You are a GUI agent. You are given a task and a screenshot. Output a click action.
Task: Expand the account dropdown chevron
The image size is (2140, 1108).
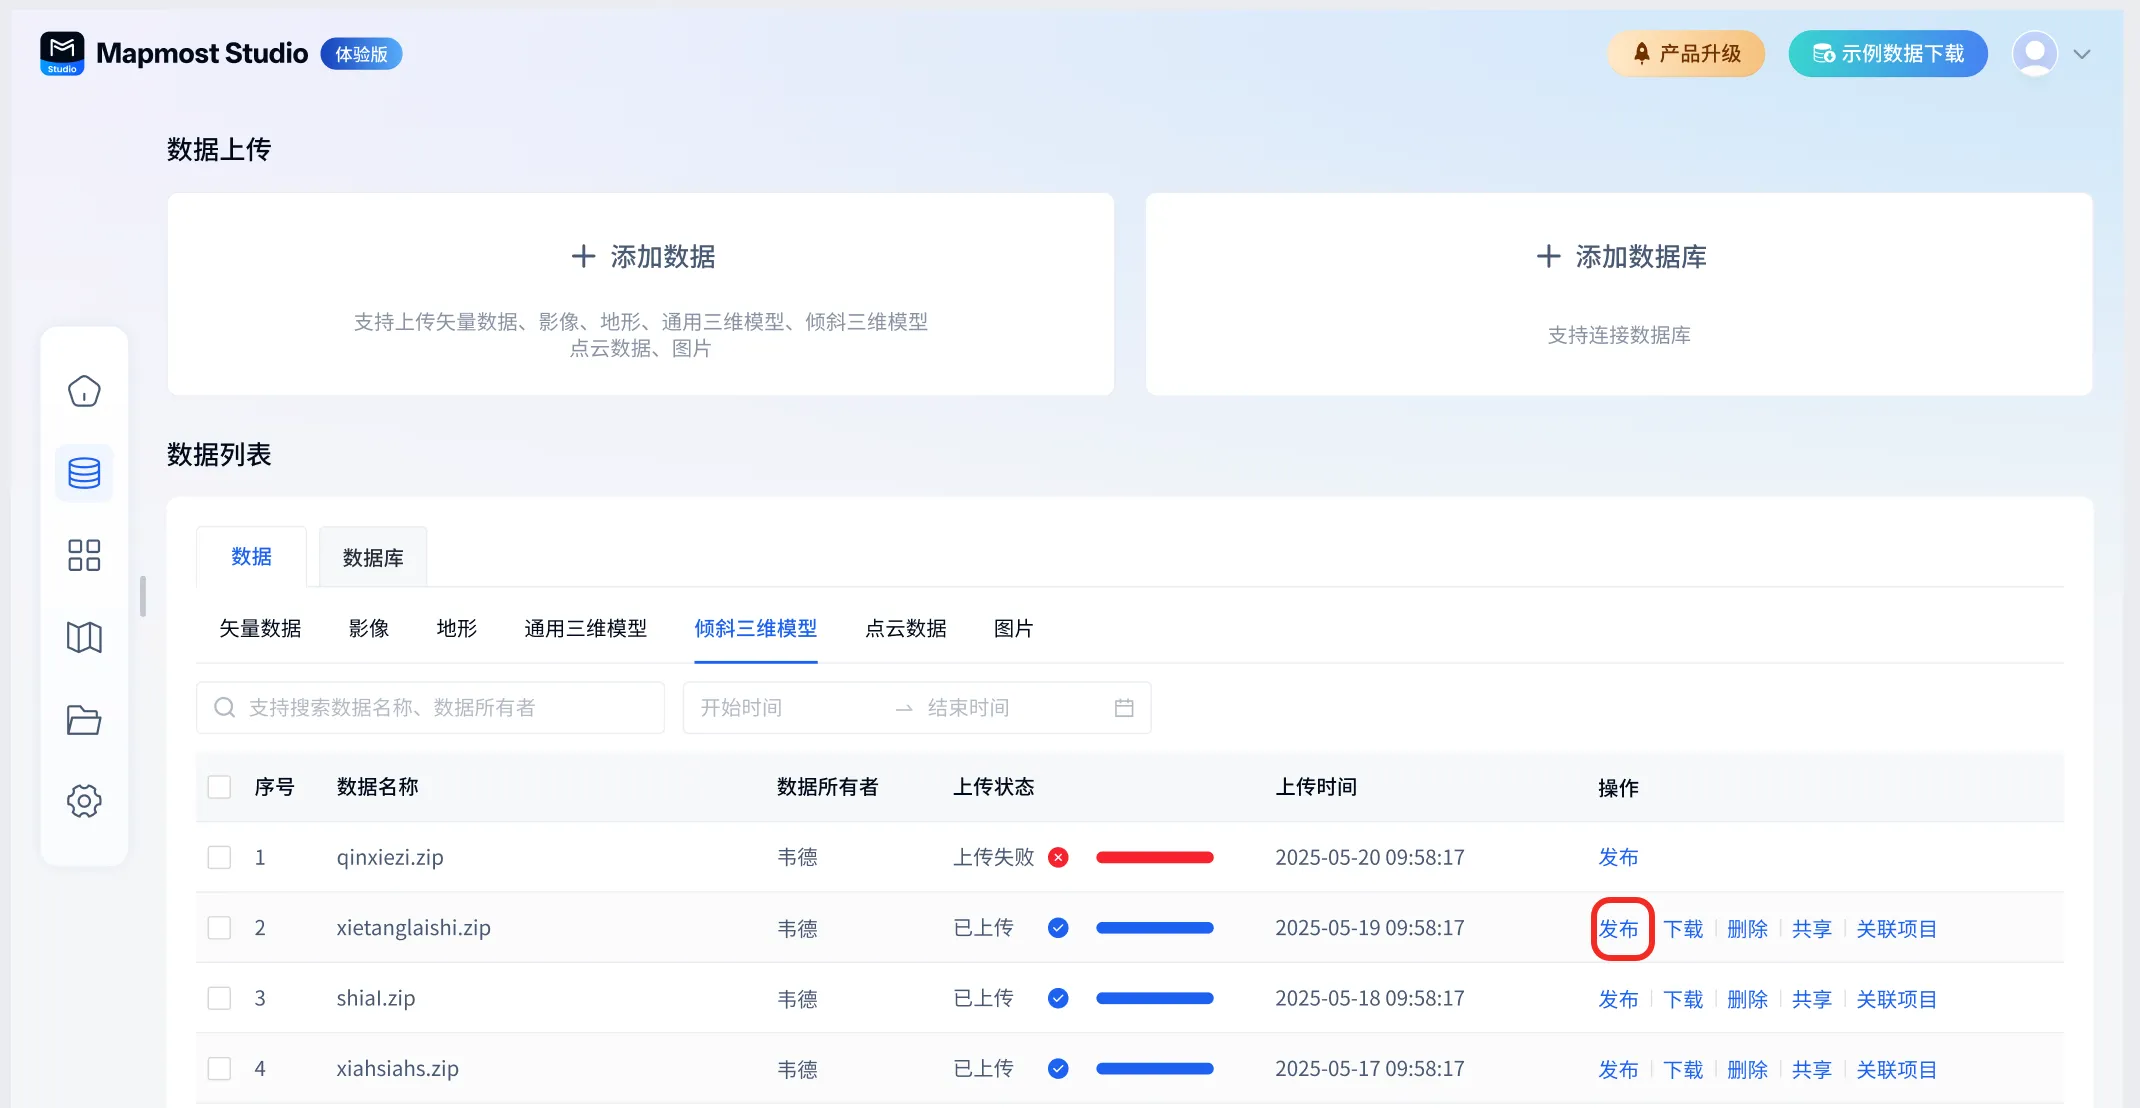pos(2082,54)
